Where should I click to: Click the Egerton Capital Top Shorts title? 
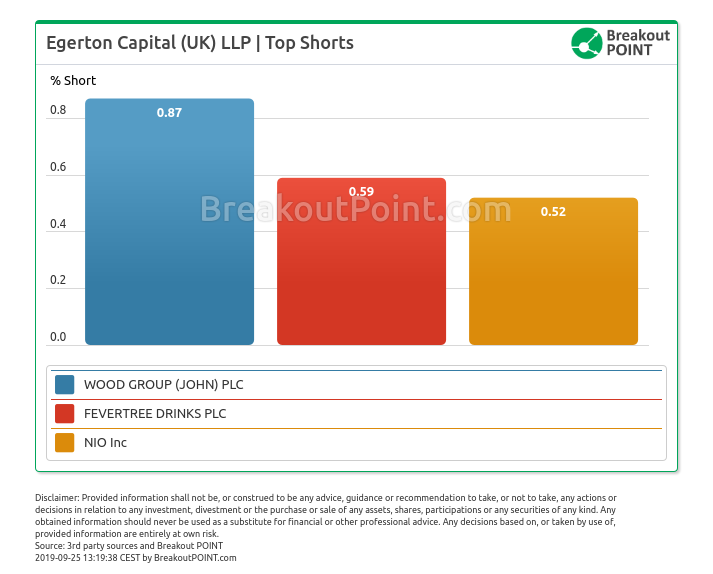[200, 43]
